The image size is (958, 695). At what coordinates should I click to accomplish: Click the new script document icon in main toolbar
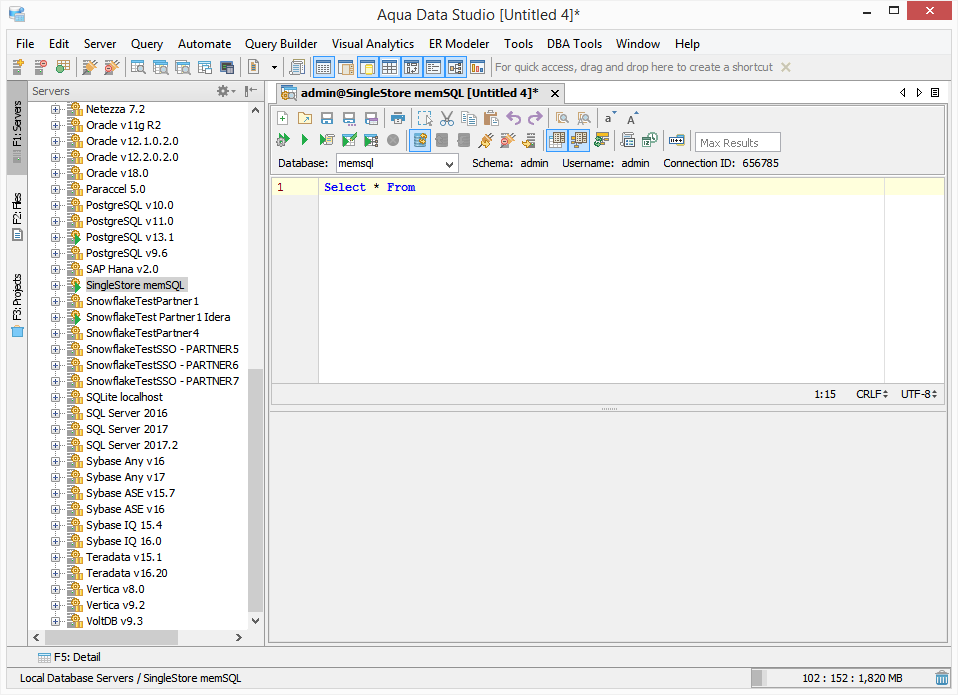254,67
